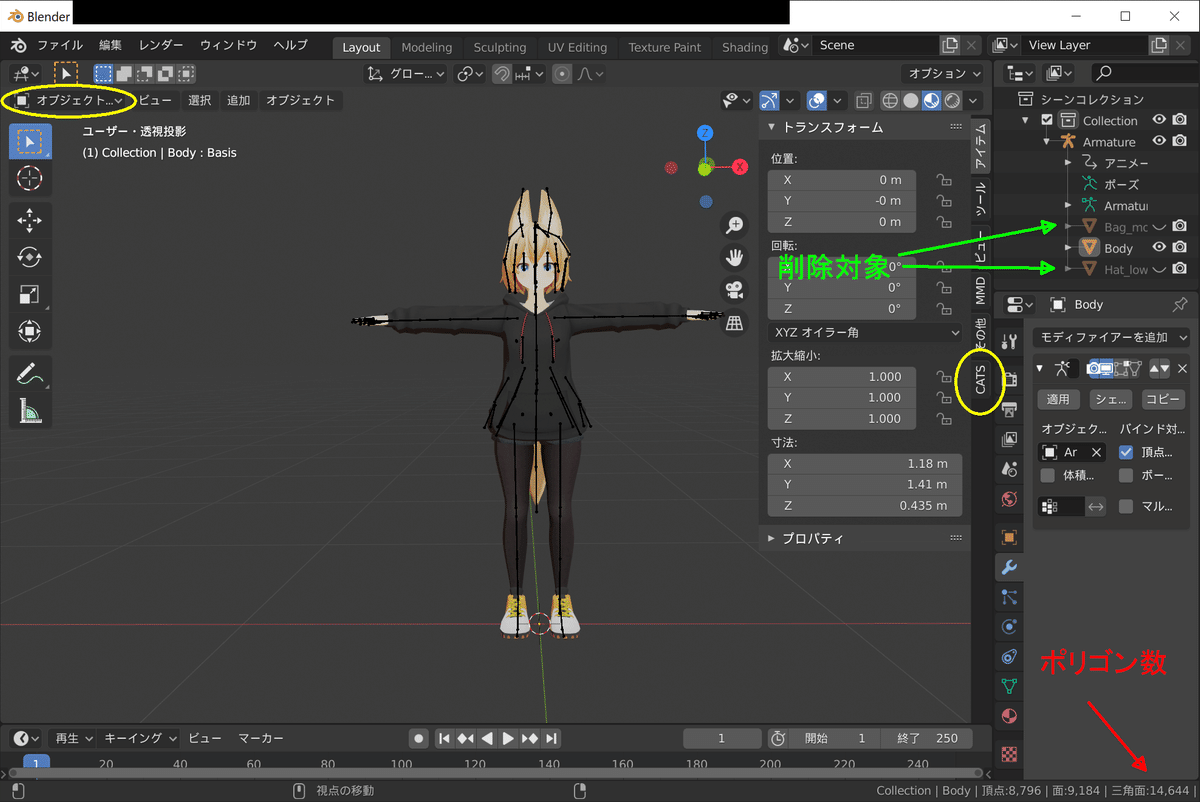Image resolution: width=1200 pixels, height=802 pixels.
Task: Open the キーイング timeline dropdown
Action: pyautogui.click(x=141, y=738)
